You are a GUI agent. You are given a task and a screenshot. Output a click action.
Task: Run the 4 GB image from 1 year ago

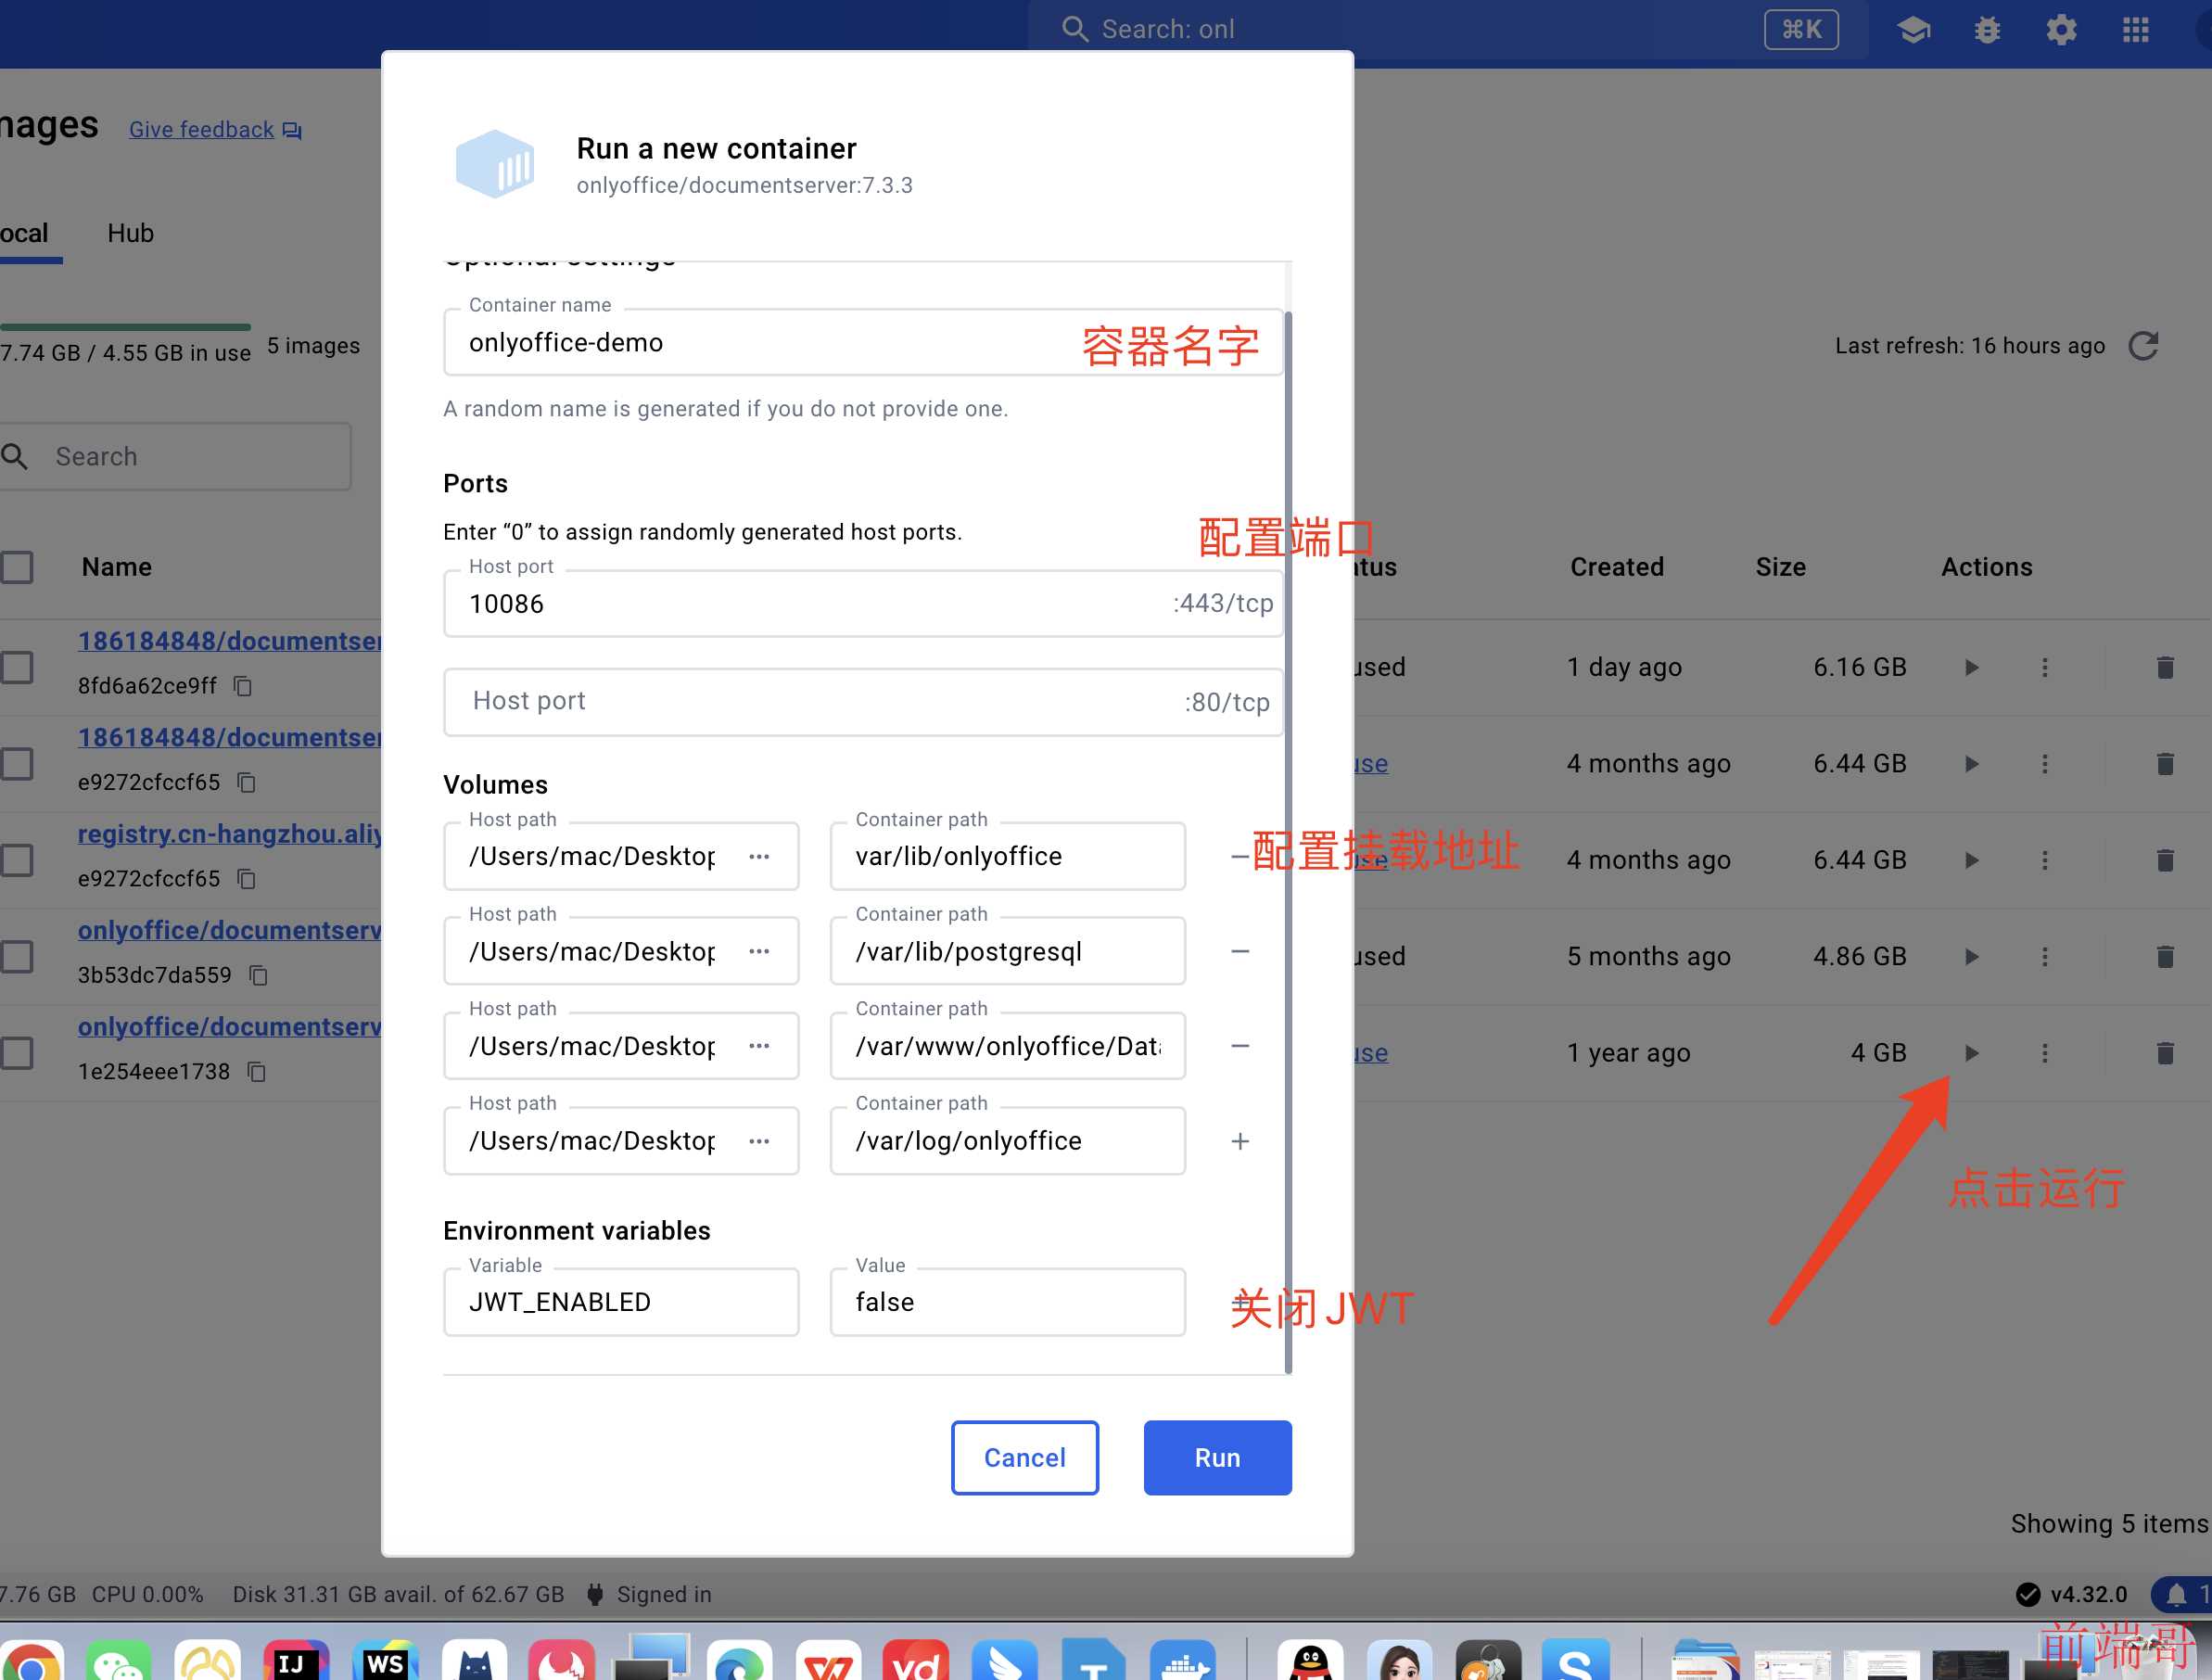pyautogui.click(x=1971, y=1053)
